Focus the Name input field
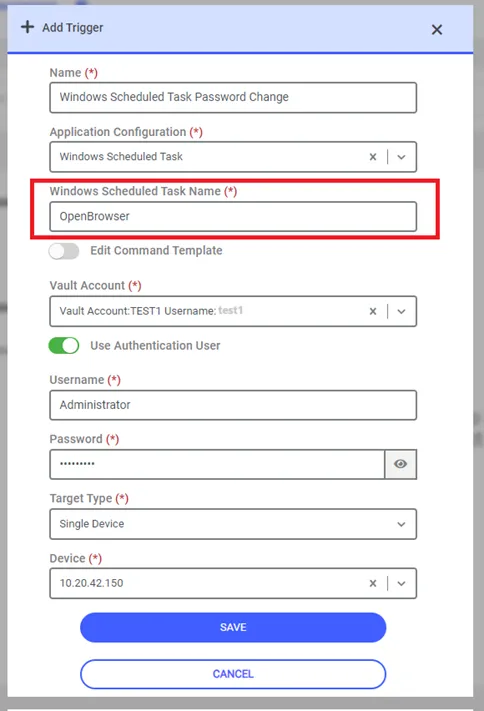Image resolution: width=484 pixels, height=711 pixels. [x=233, y=97]
